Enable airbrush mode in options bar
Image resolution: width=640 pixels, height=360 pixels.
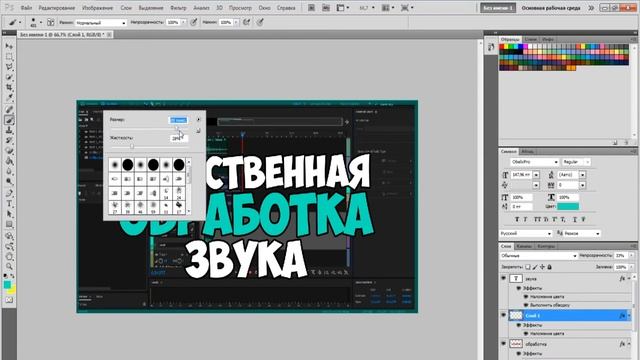coord(246,22)
